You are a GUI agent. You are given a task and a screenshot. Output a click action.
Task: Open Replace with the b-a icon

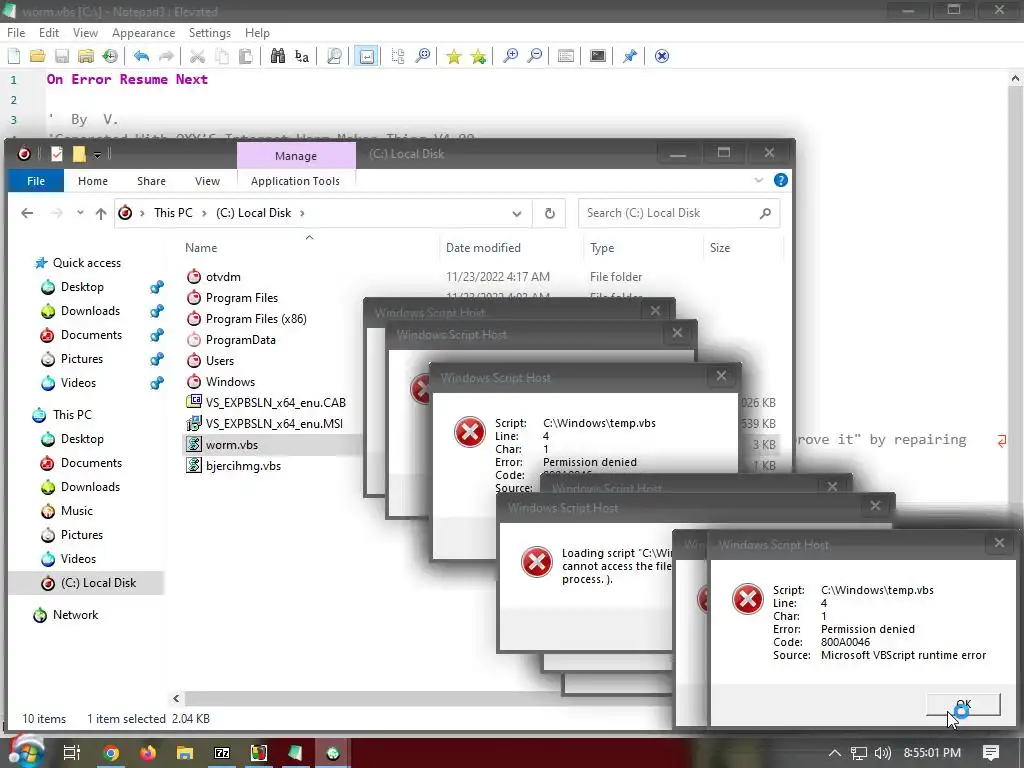(x=302, y=56)
